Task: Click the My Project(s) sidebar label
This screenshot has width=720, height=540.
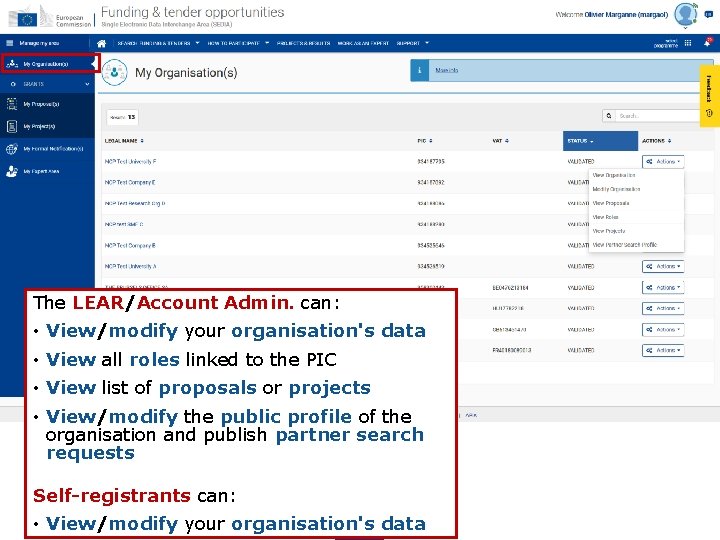Action: [x=39, y=126]
